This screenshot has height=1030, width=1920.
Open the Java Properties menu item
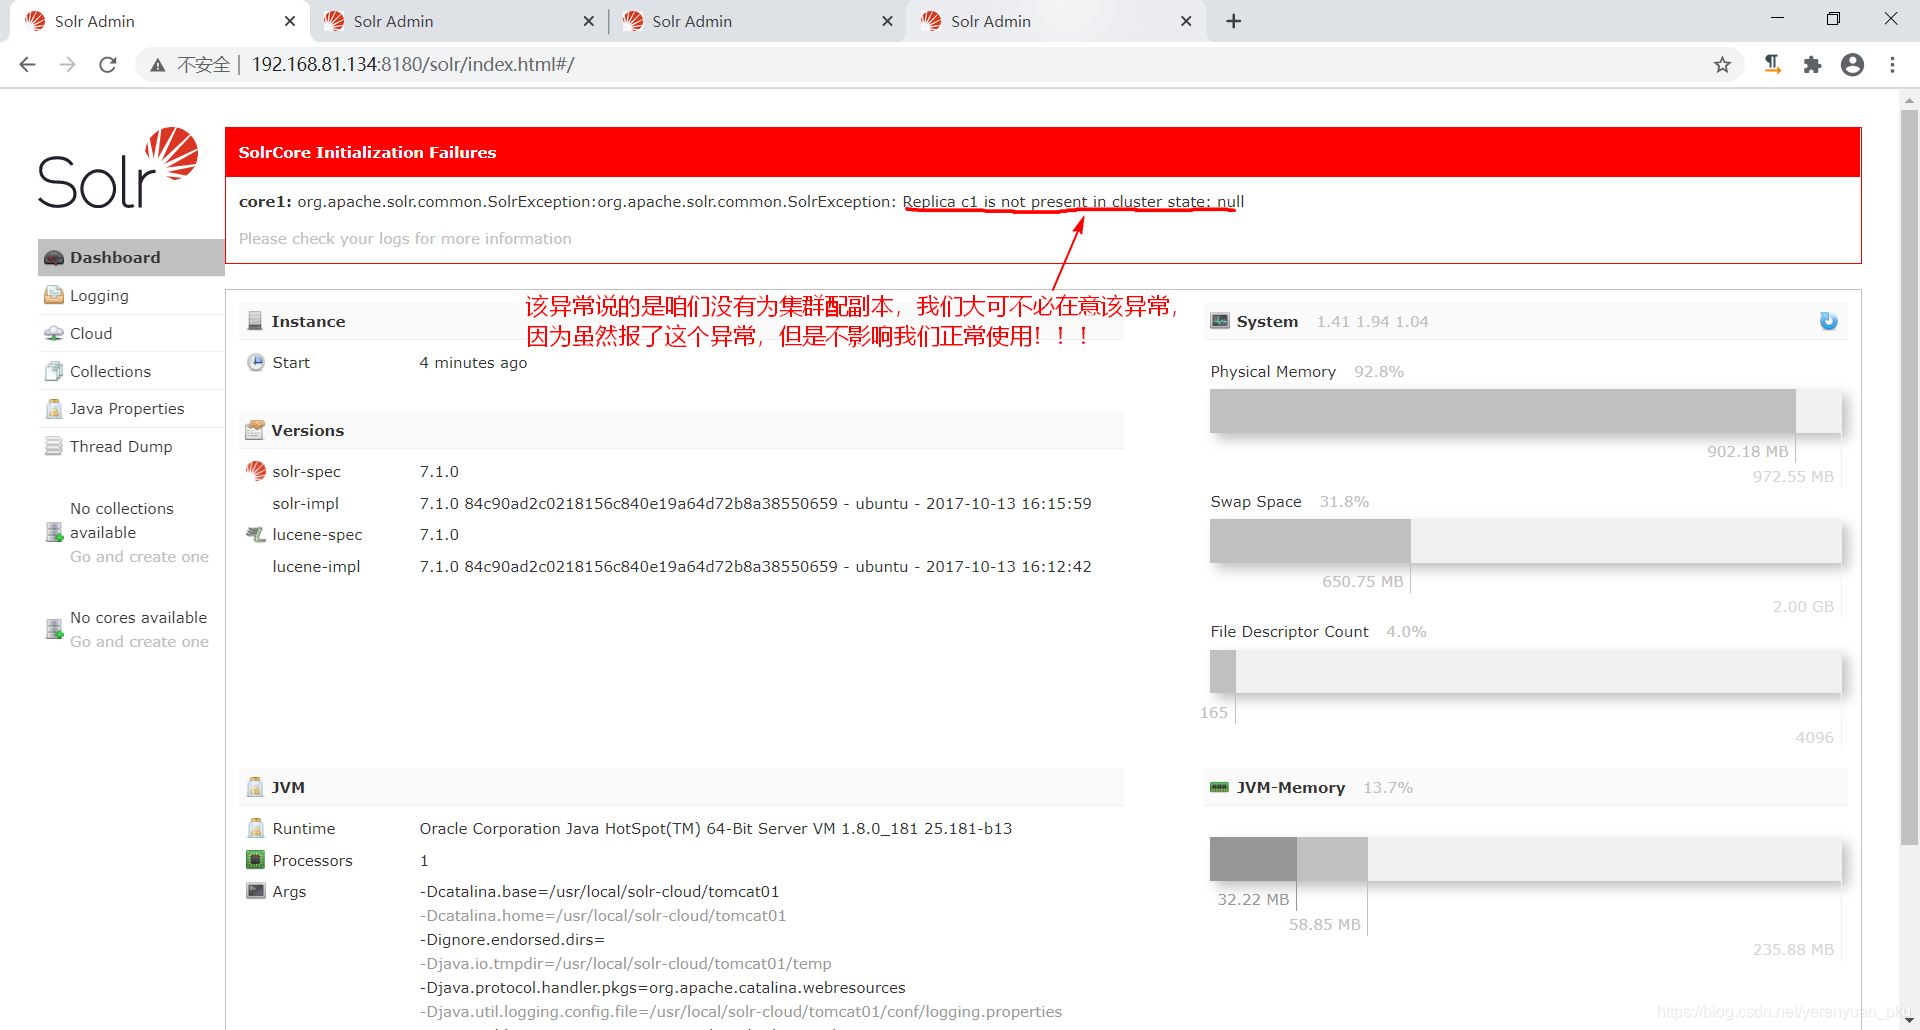tap(131, 409)
